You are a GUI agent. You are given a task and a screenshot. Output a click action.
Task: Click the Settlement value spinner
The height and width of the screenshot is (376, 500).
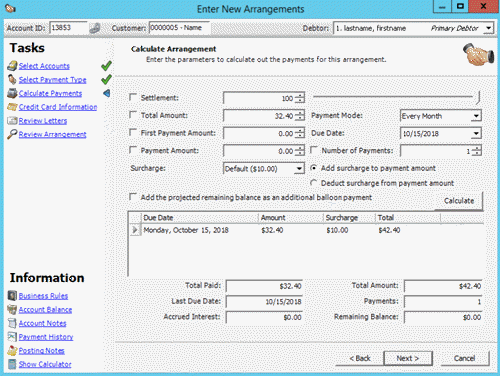[x=300, y=98]
